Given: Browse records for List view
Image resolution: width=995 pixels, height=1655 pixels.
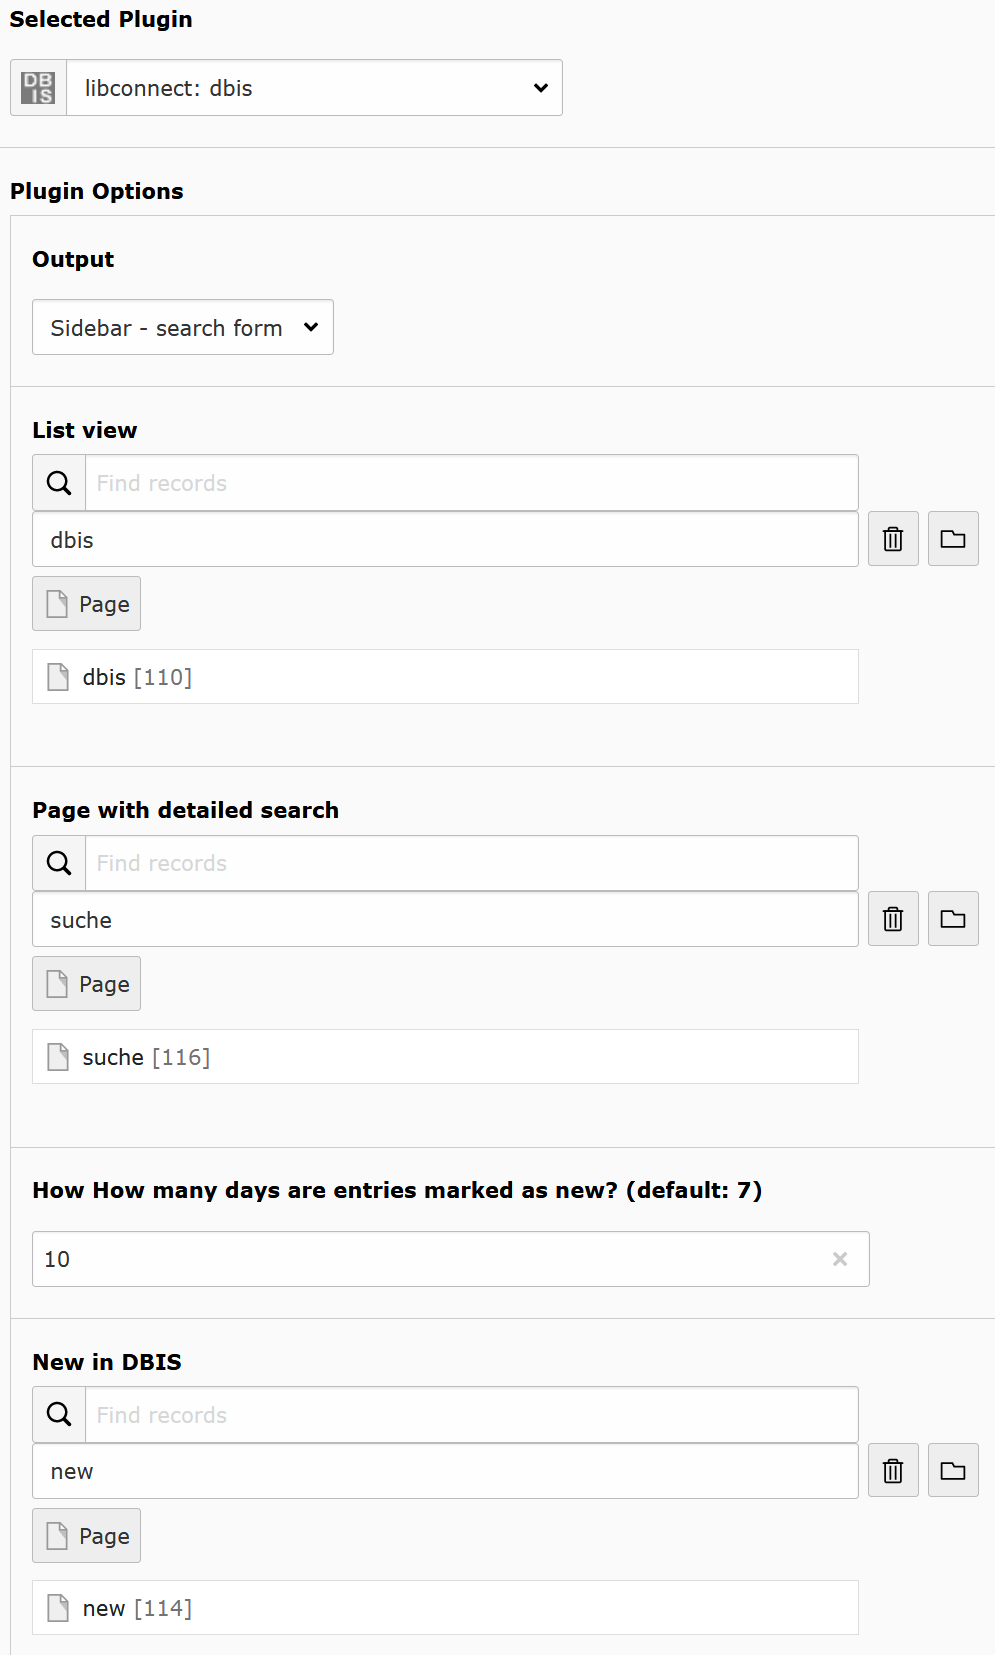Looking at the screenshot, I should pyautogui.click(x=953, y=540).
